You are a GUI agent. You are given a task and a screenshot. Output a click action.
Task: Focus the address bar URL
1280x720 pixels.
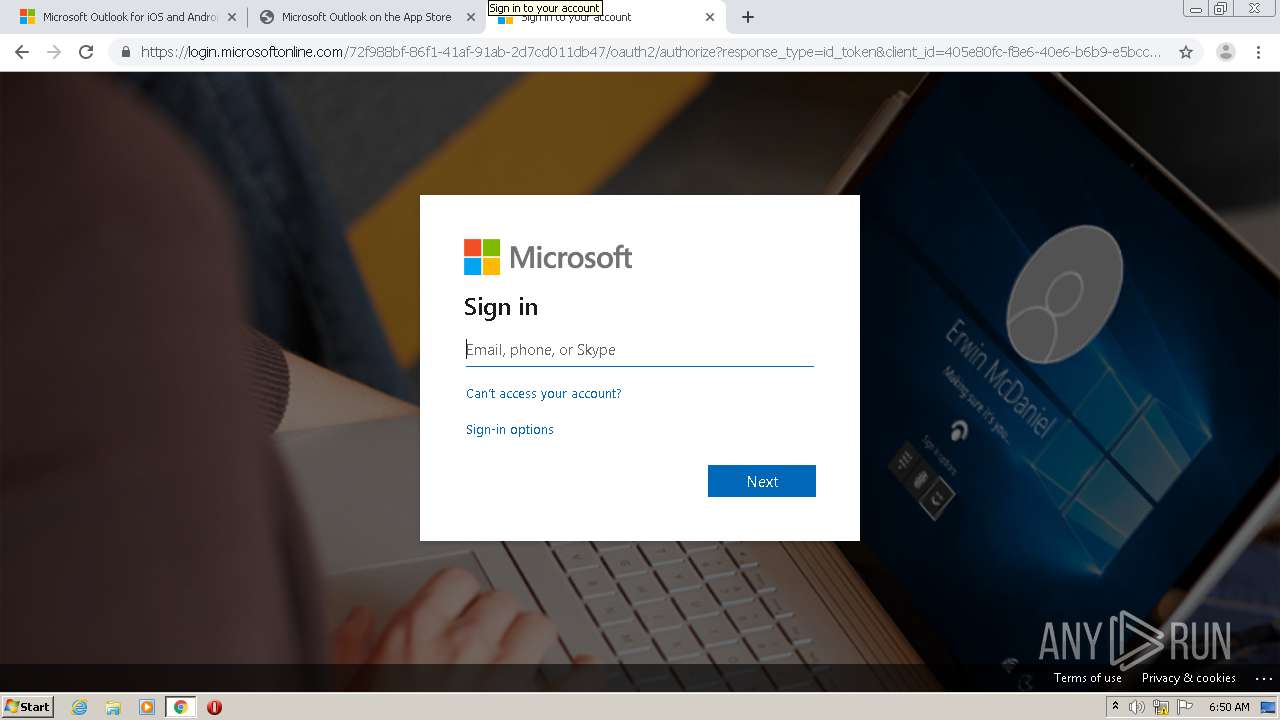[x=651, y=52]
